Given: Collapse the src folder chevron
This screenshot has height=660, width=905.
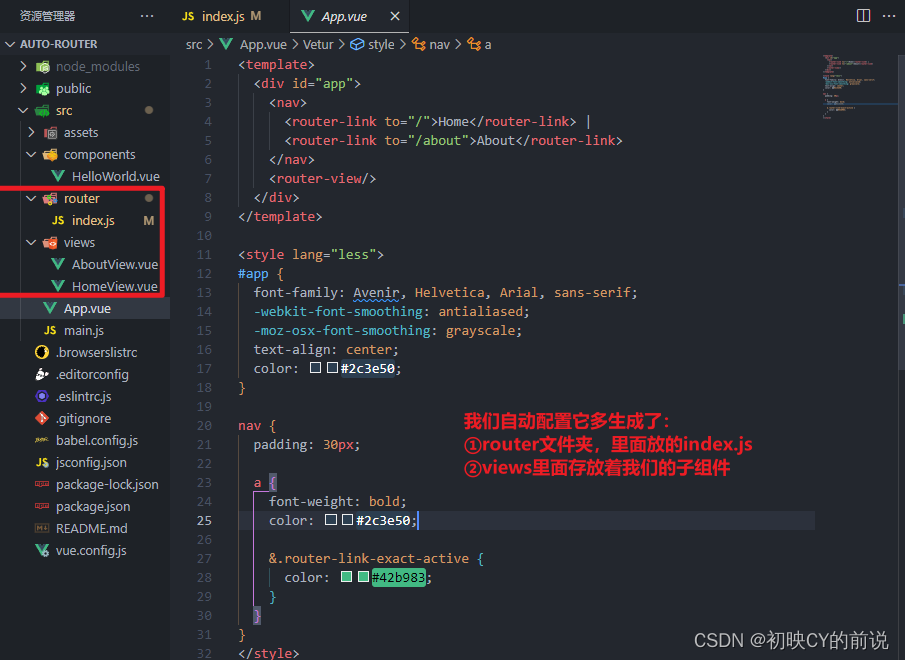Looking at the screenshot, I should point(23,110).
